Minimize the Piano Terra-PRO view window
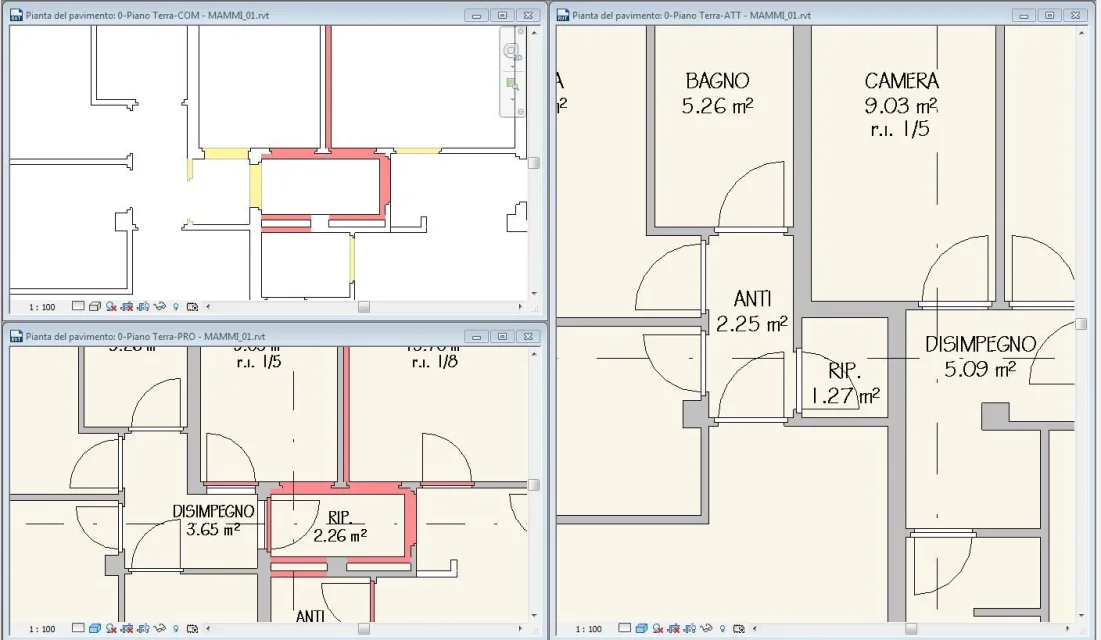The height and width of the screenshot is (640, 1101). click(x=477, y=337)
